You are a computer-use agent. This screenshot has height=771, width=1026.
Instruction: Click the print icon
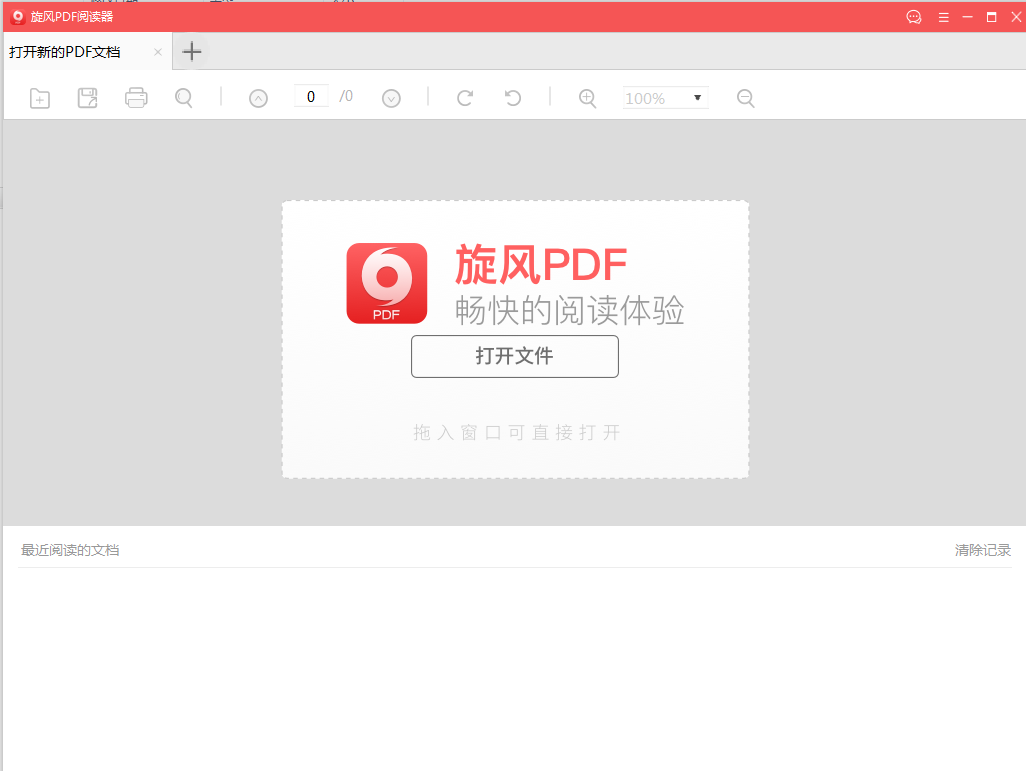136,97
